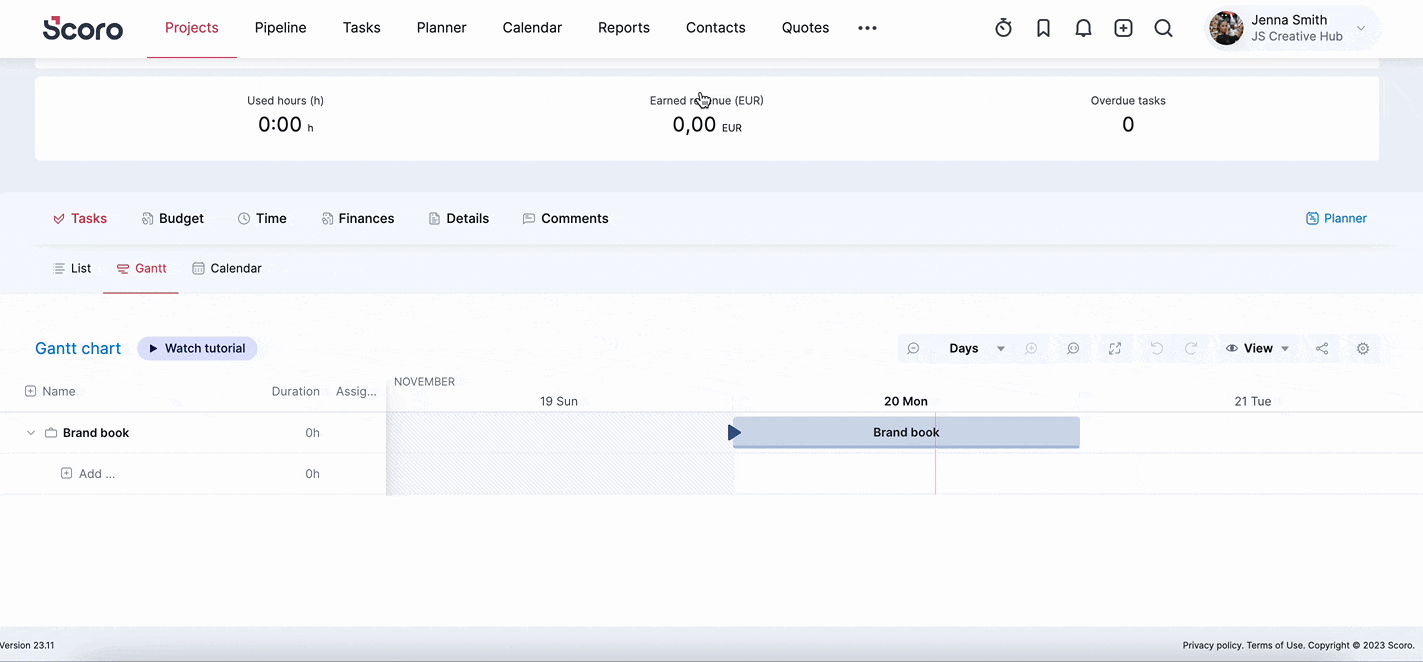Click the Gantt chart heading link
Viewport: 1423px width, 662px height.
[x=78, y=348]
